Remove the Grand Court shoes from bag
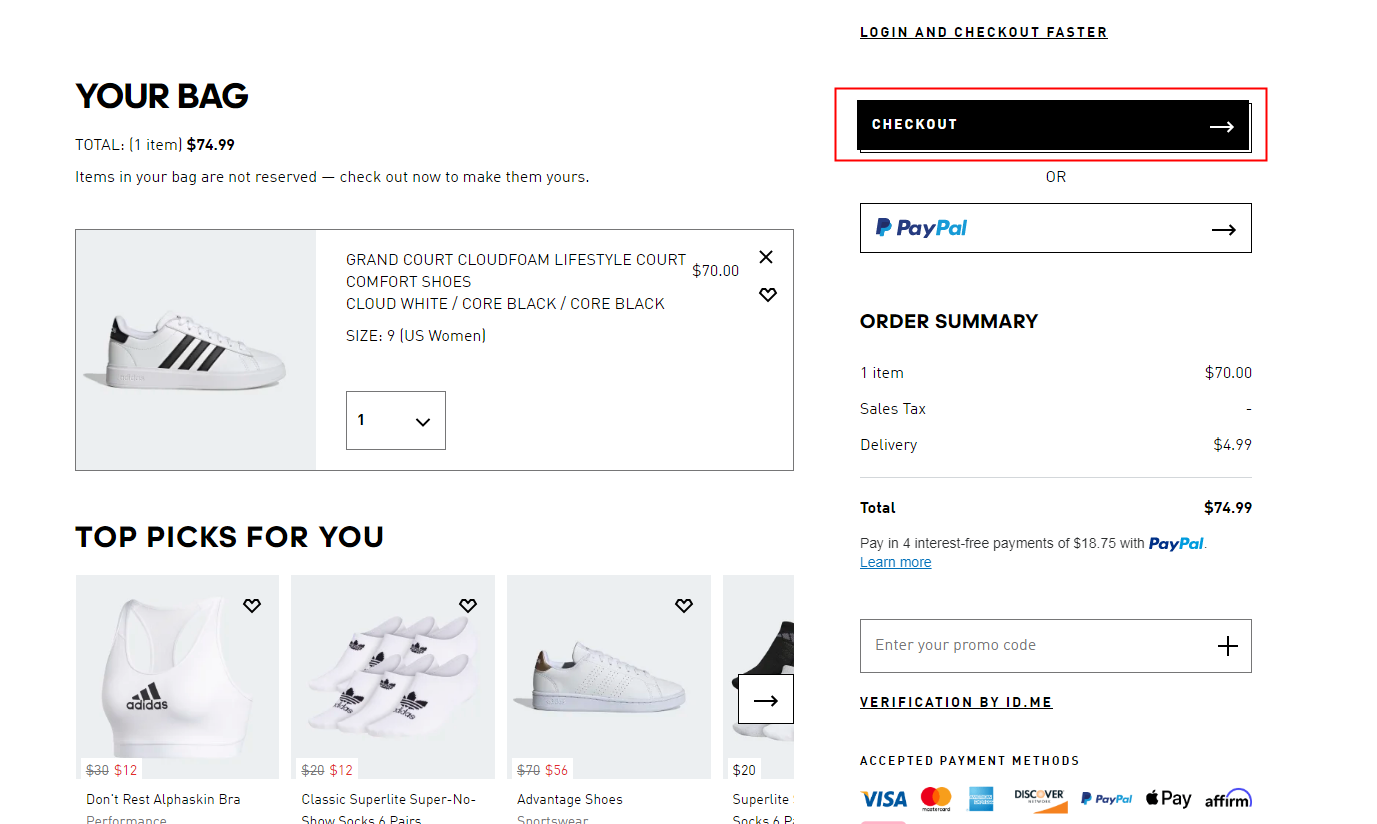 click(x=766, y=257)
